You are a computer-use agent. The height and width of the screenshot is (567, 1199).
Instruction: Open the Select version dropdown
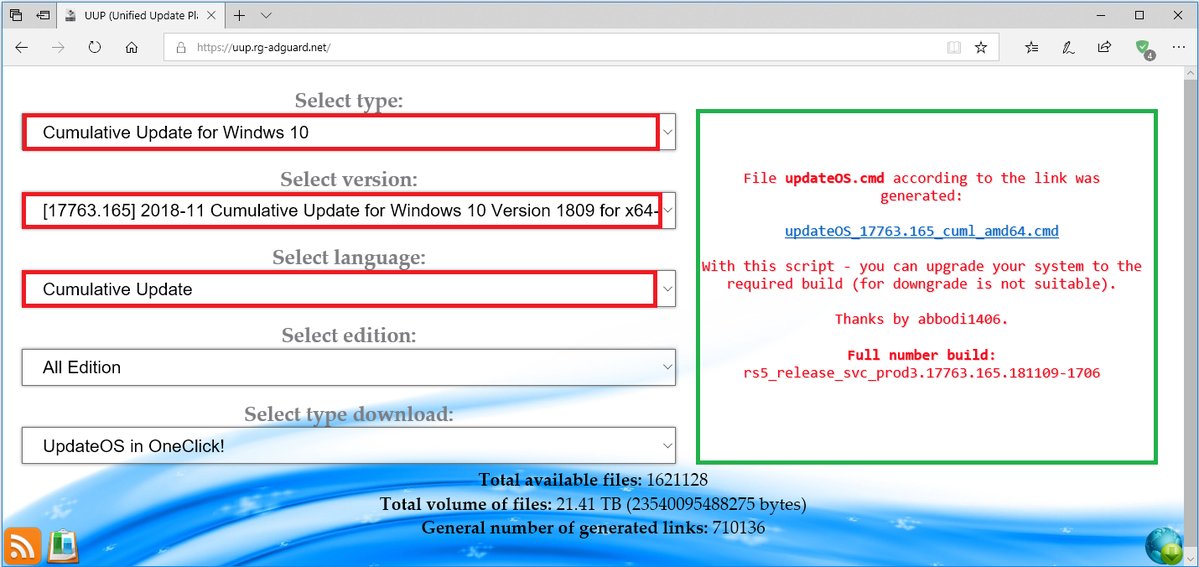click(x=349, y=210)
